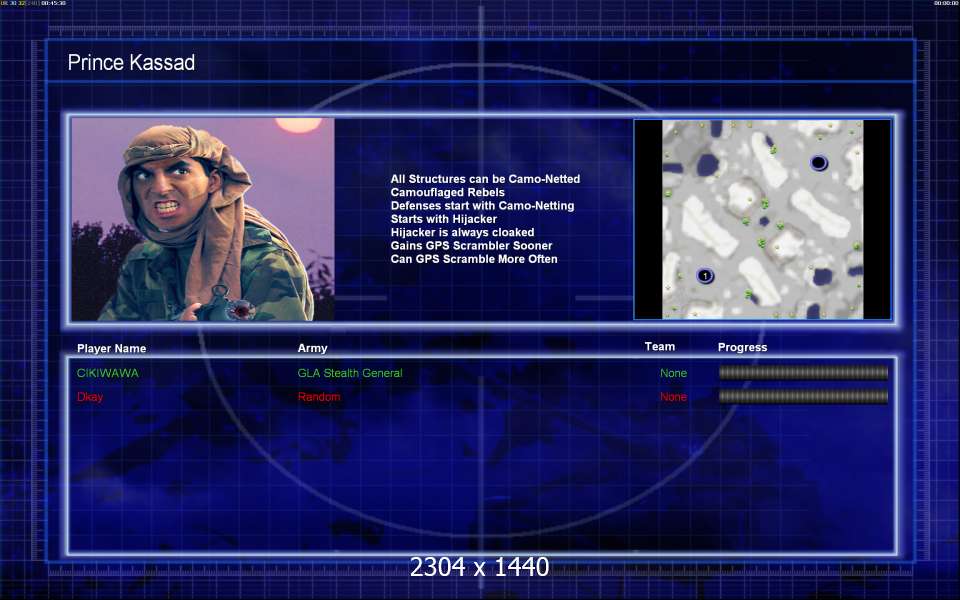The width and height of the screenshot is (960, 600).
Task: Click the Army column header
Action: pos(312,349)
